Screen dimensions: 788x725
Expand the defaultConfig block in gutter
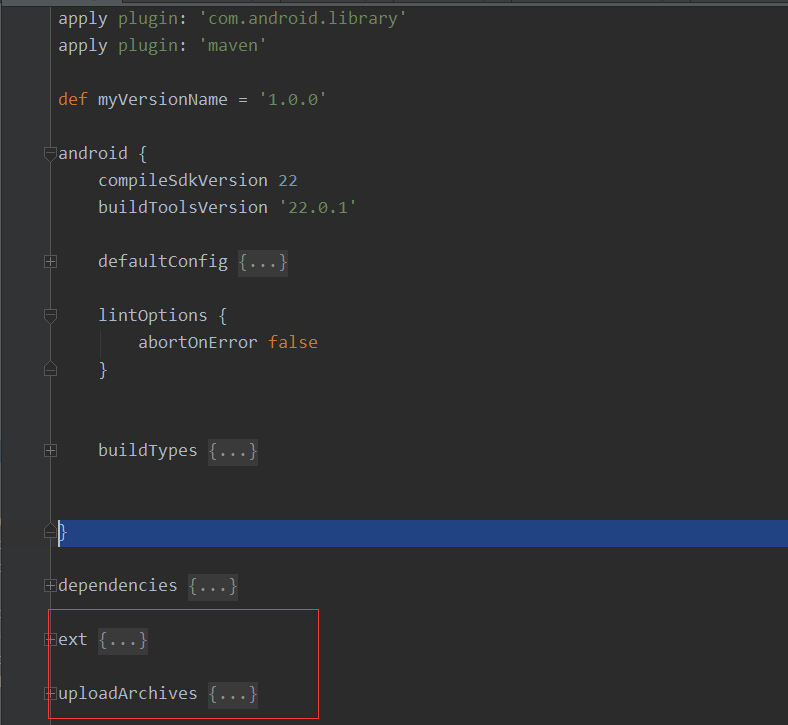[x=50, y=262]
